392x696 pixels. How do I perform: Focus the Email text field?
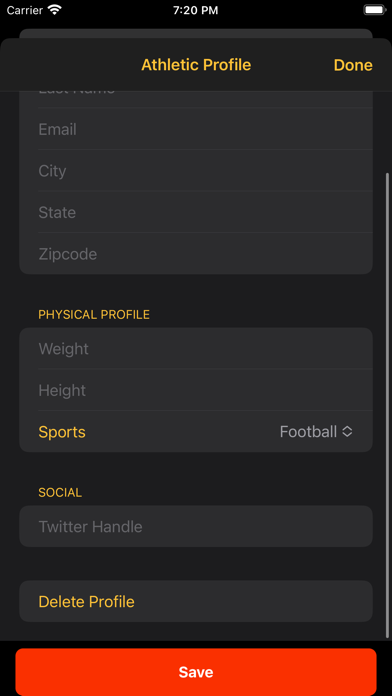205,129
